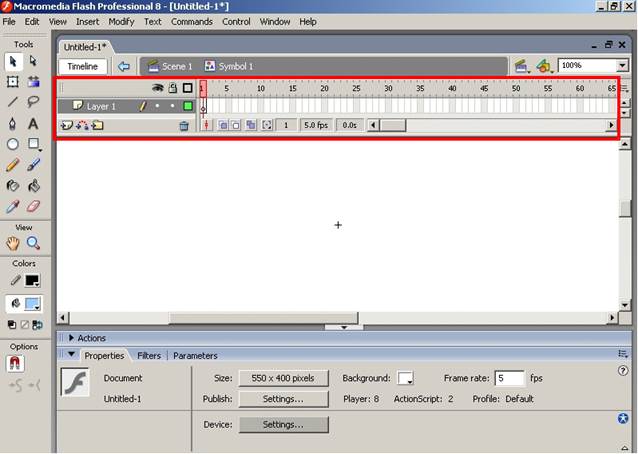Viewport: 638px width, 454px height.
Task: Open the Edit Symbols dropdown
Action: coord(544,66)
